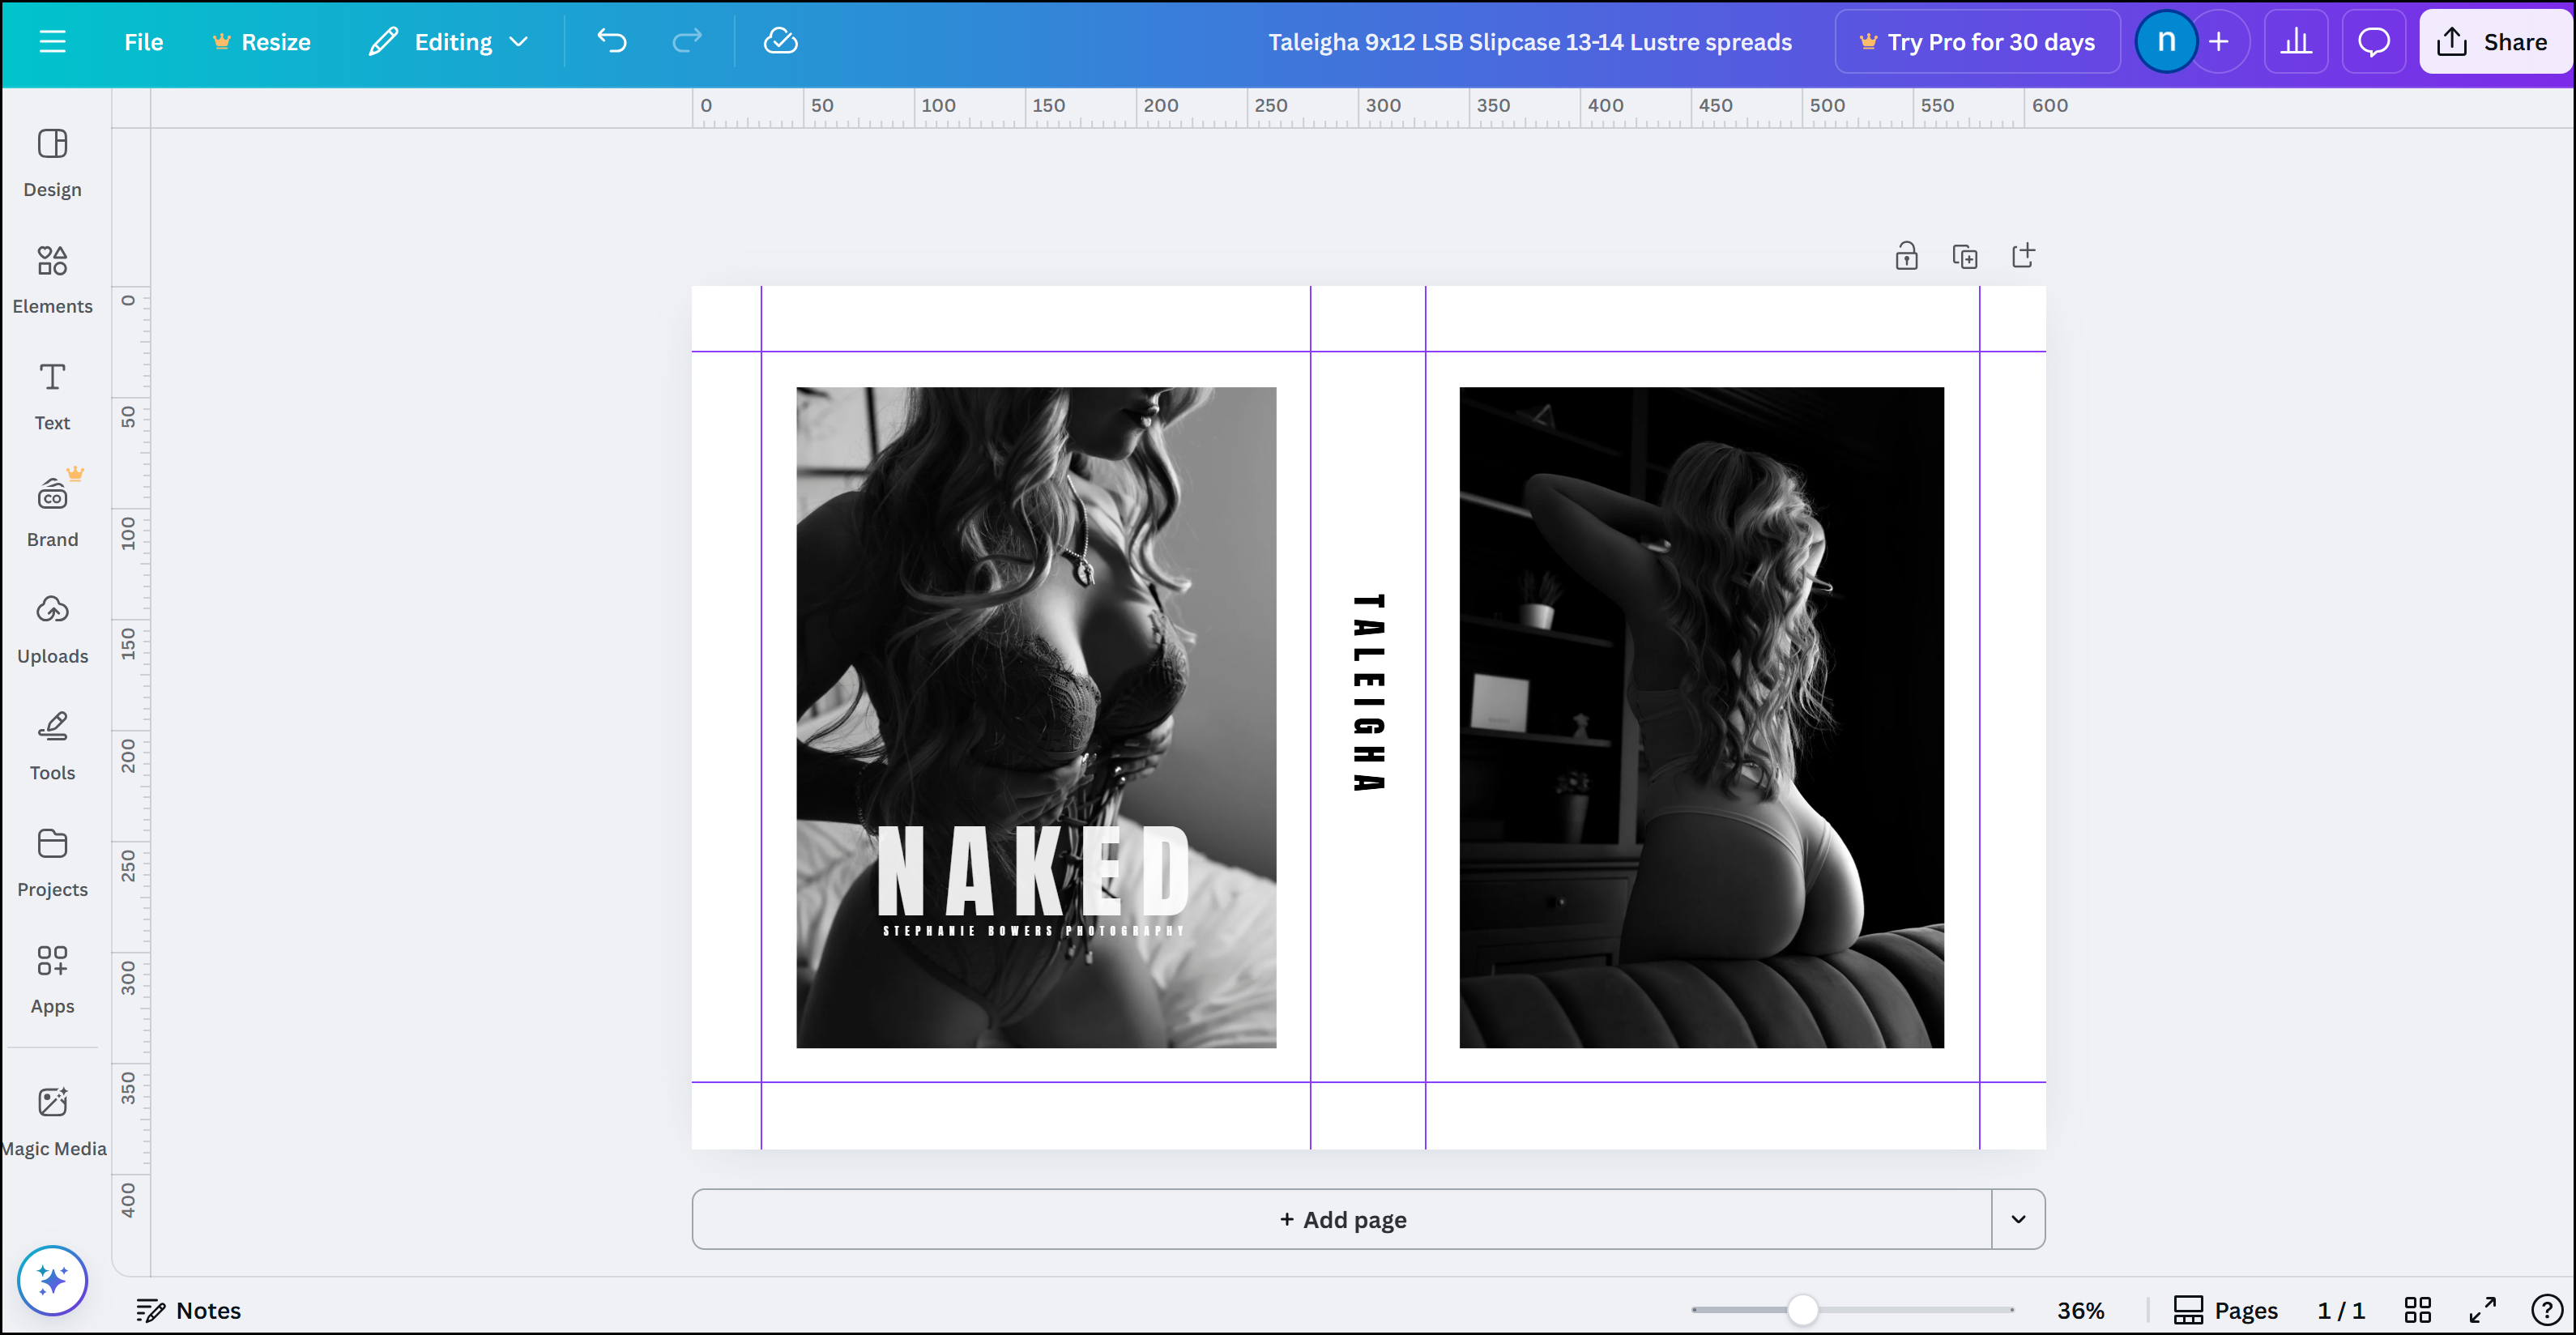The height and width of the screenshot is (1335, 2576).
Task: Redo the last action
Action: click(687, 42)
